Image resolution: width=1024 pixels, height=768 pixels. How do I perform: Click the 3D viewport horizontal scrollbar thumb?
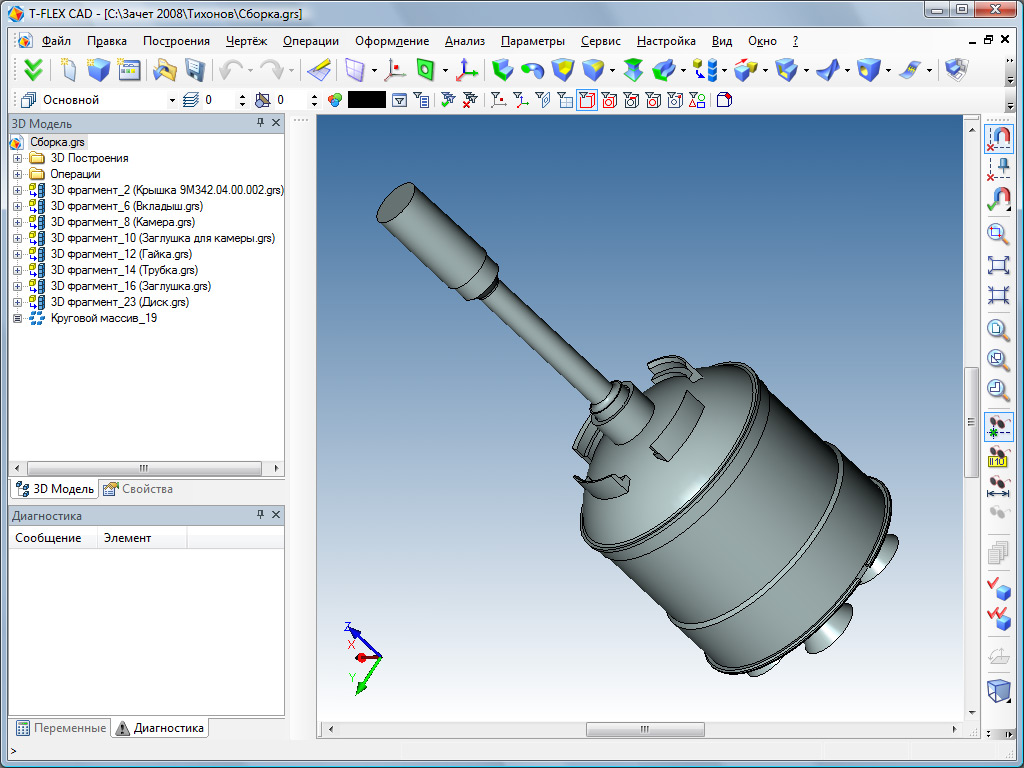[x=645, y=729]
